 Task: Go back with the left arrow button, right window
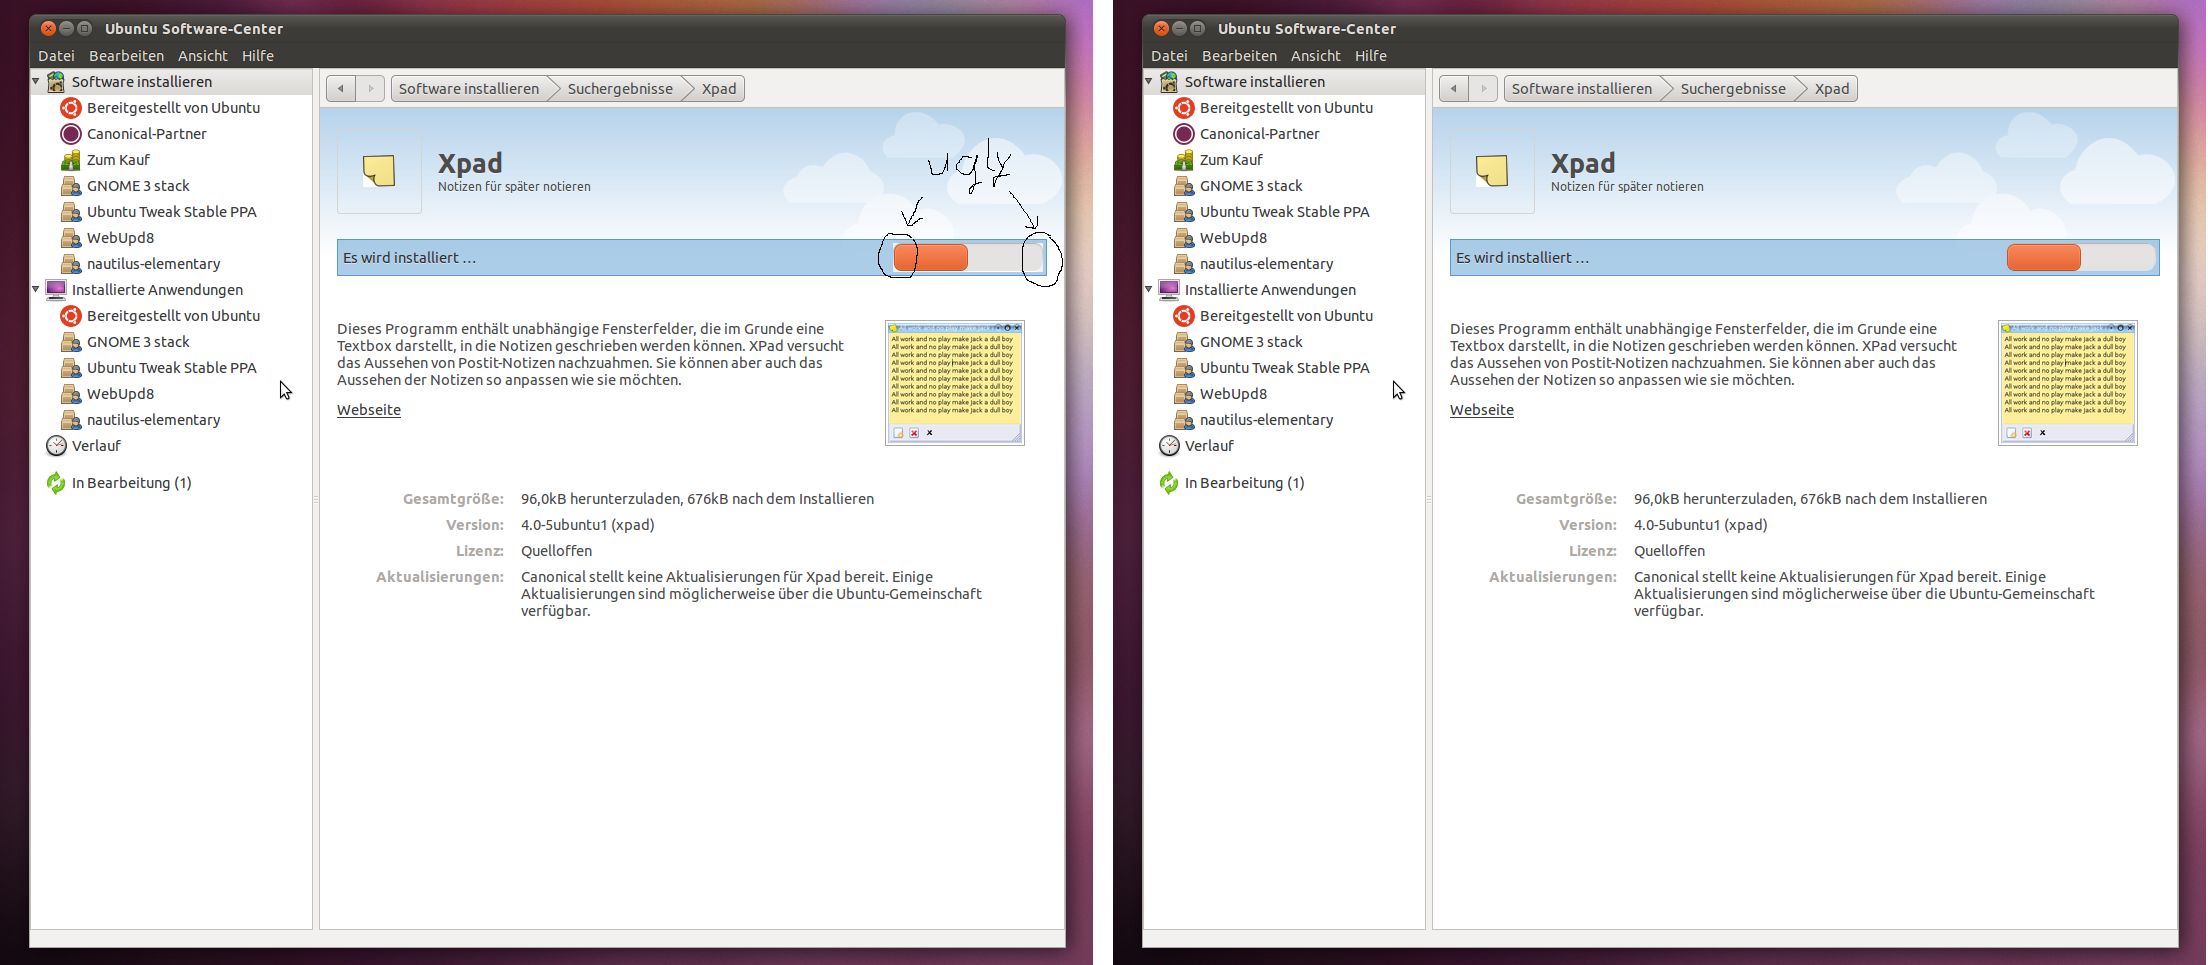click(x=1454, y=89)
